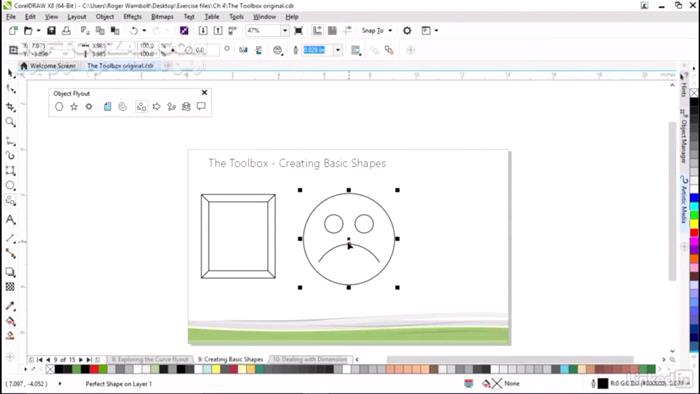Select the Smart Fill tool
700x394 pixels.
11,336
